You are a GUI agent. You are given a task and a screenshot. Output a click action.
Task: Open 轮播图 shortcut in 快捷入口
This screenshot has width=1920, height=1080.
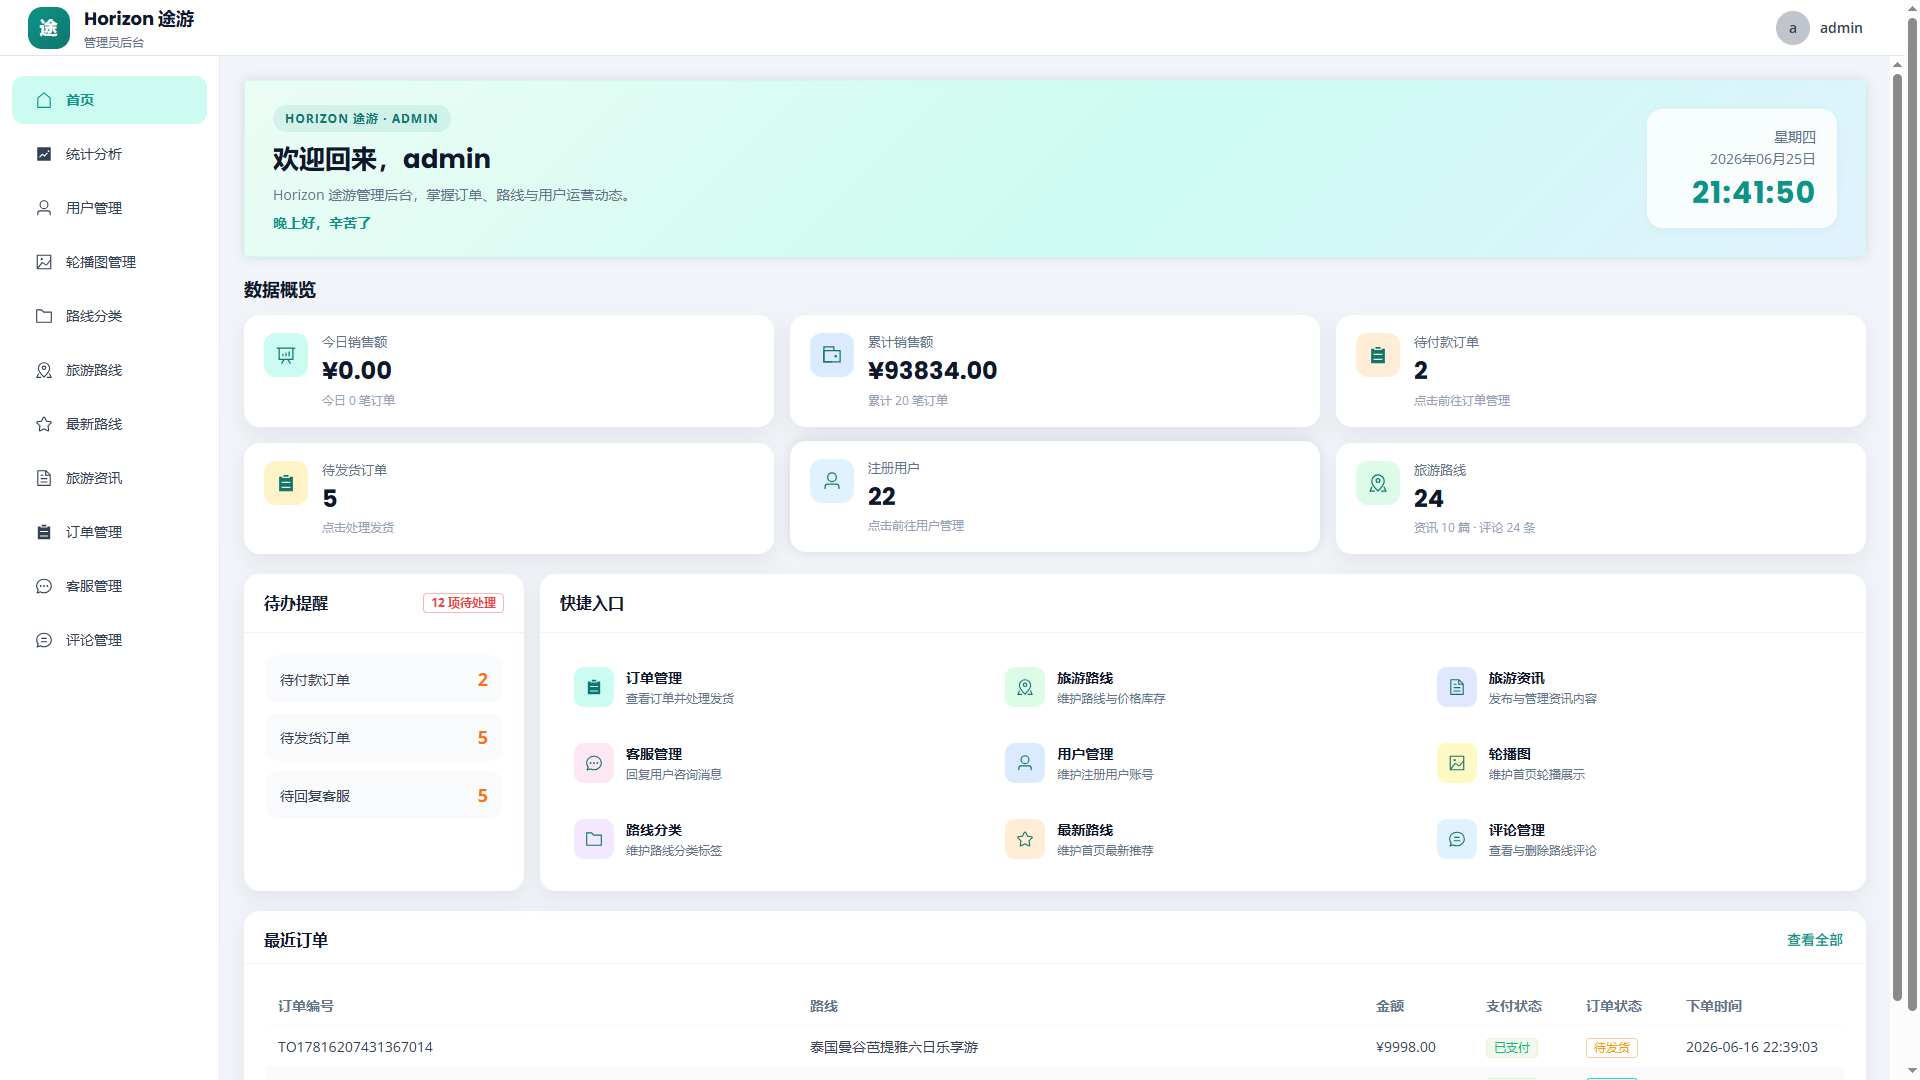[1512, 763]
